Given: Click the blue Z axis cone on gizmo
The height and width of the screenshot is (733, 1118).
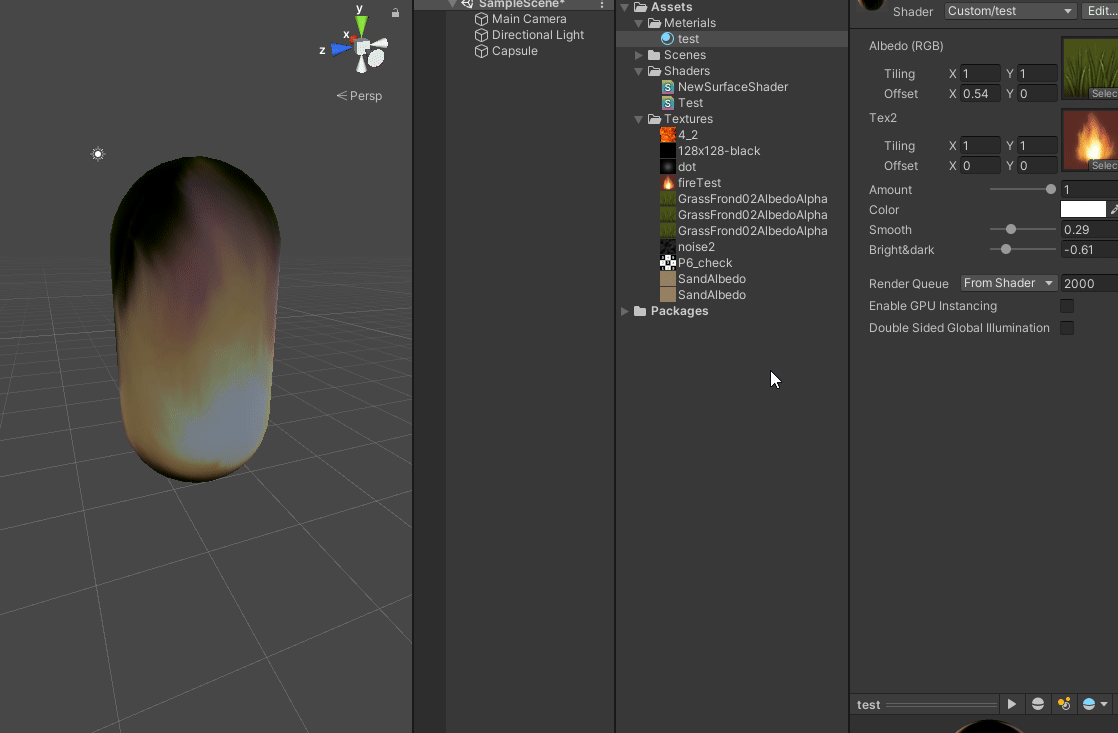Looking at the screenshot, I should (342, 49).
